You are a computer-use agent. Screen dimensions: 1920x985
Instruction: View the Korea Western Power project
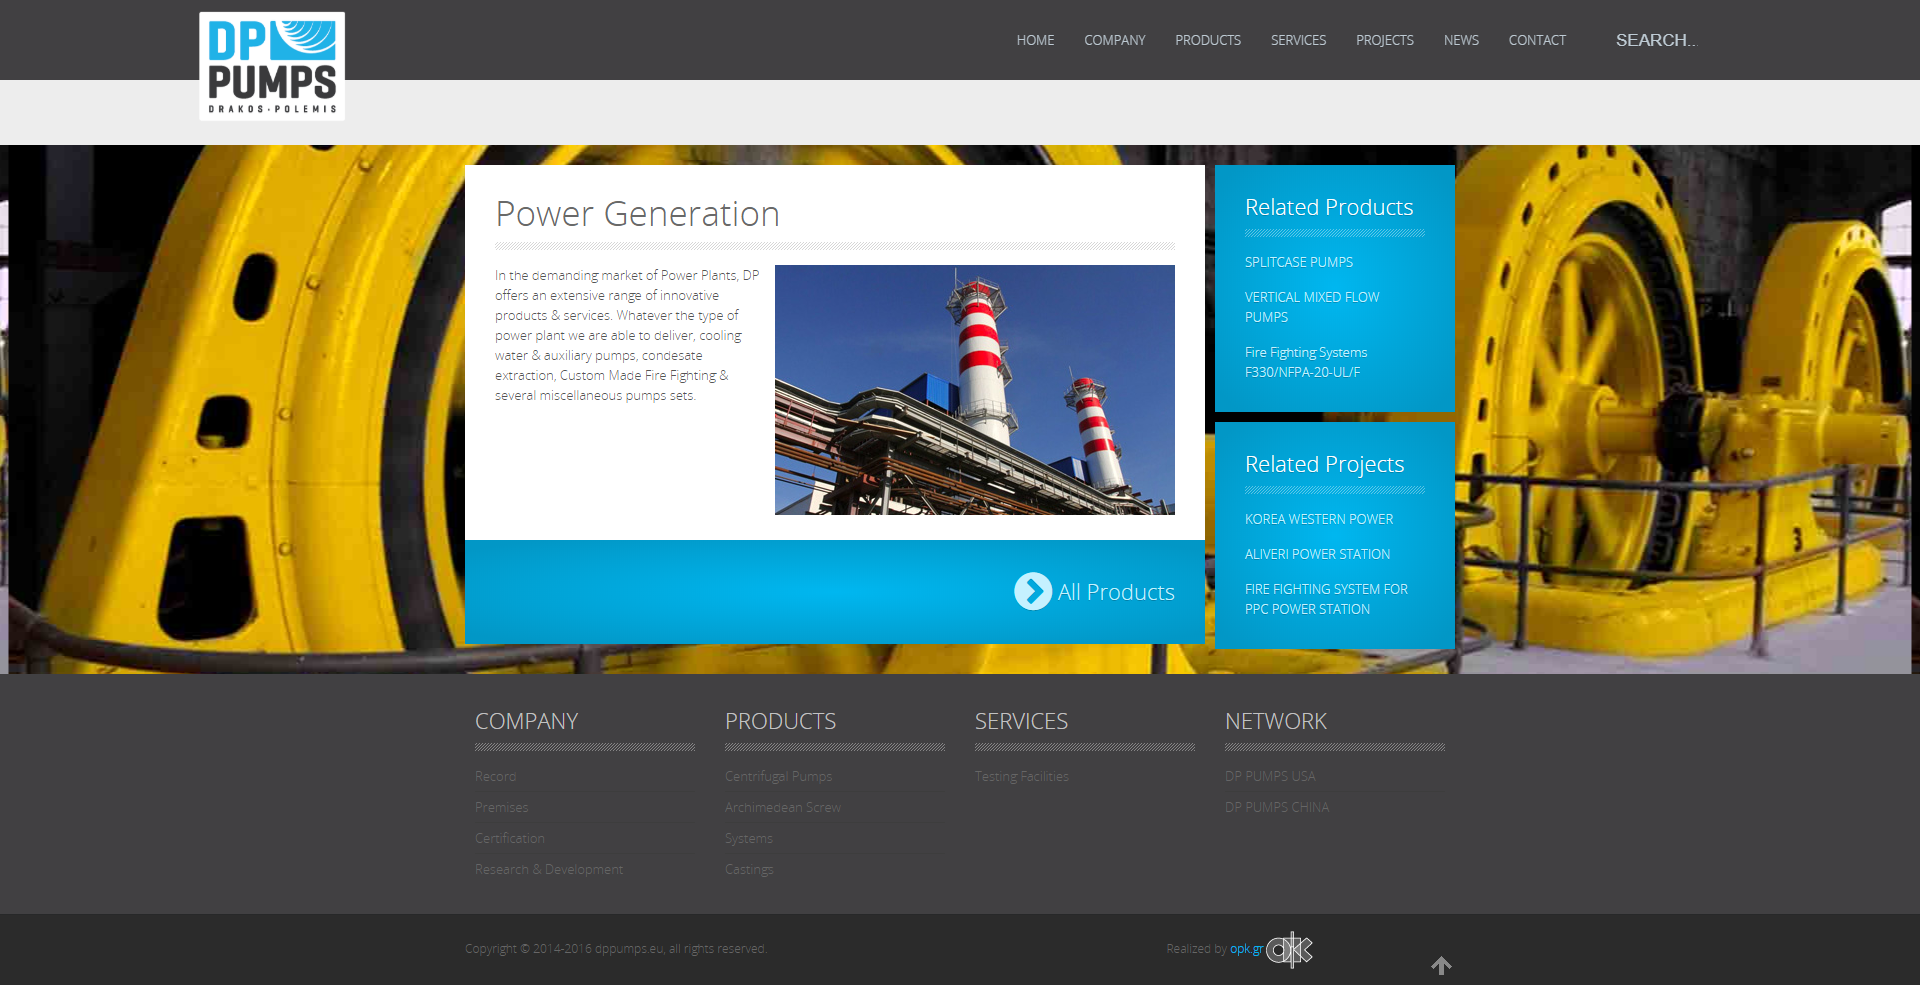point(1318,519)
